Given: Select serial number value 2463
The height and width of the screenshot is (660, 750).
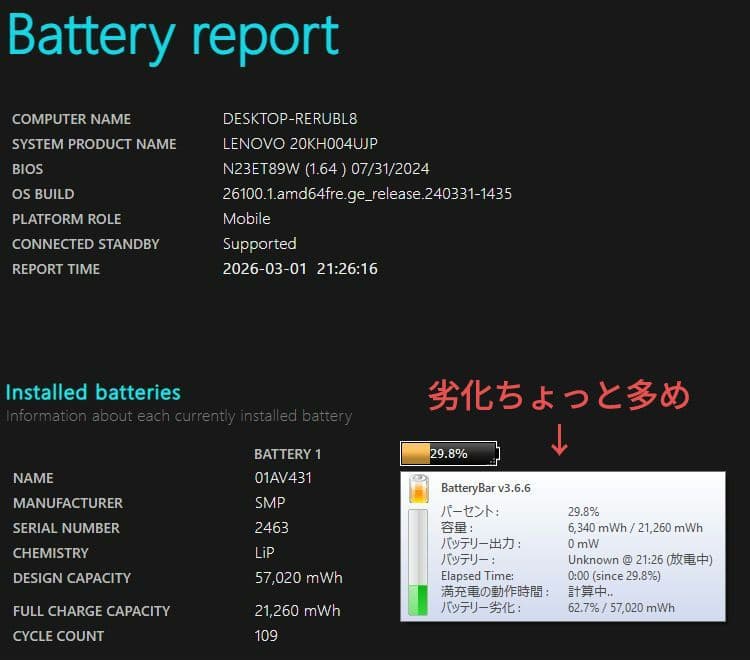Looking at the screenshot, I should [272, 528].
